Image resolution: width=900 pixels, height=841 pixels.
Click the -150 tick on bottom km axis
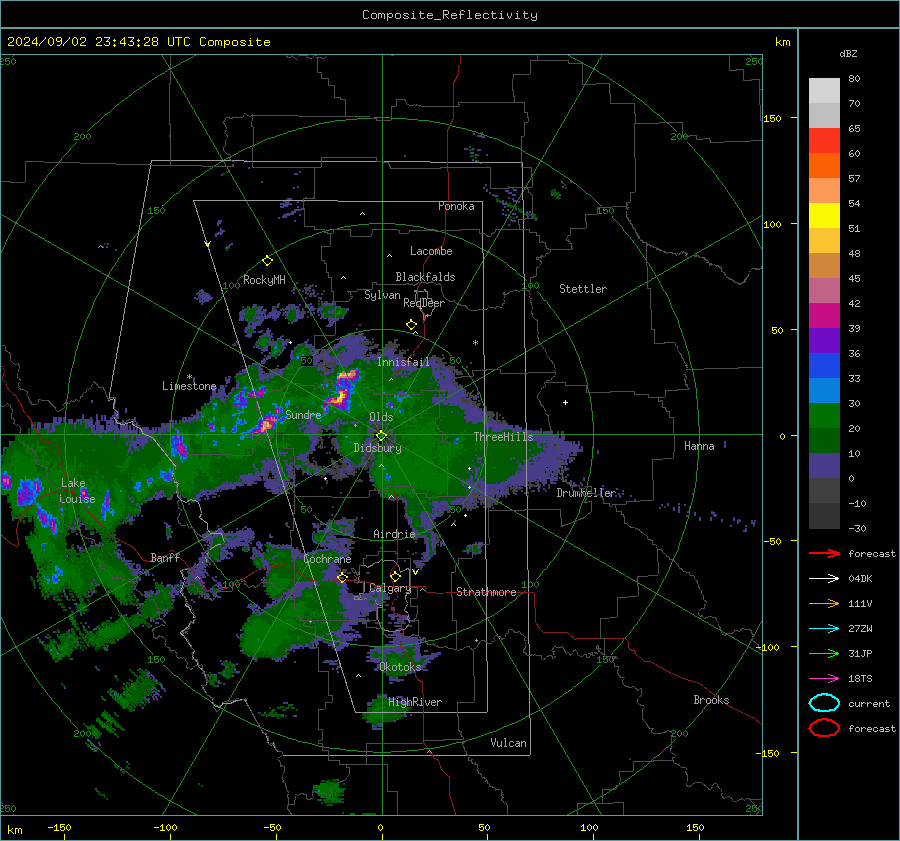coord(59,827)
